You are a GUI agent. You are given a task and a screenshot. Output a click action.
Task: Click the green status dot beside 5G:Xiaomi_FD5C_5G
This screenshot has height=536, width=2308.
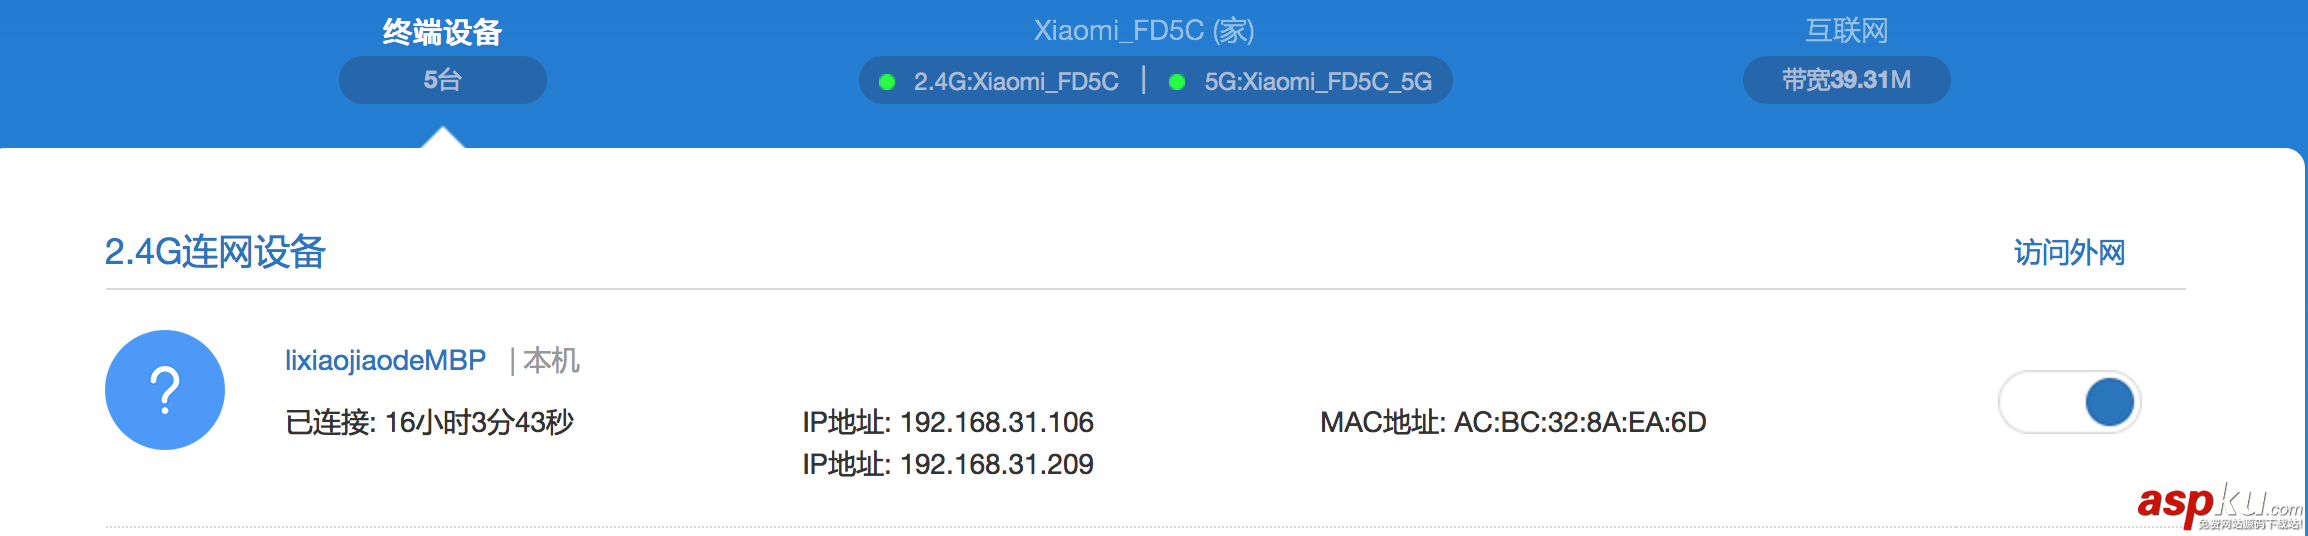(1177, 82)
